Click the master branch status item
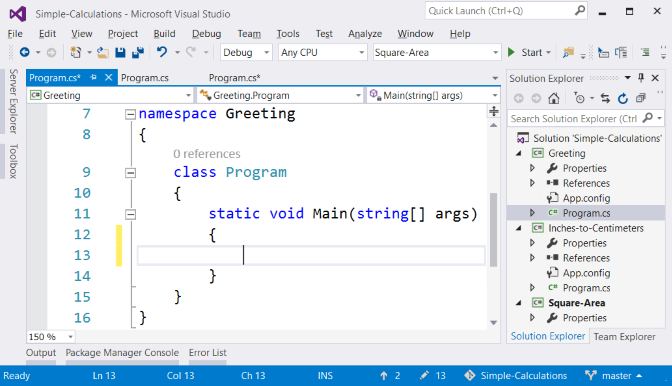 (614, 376)
